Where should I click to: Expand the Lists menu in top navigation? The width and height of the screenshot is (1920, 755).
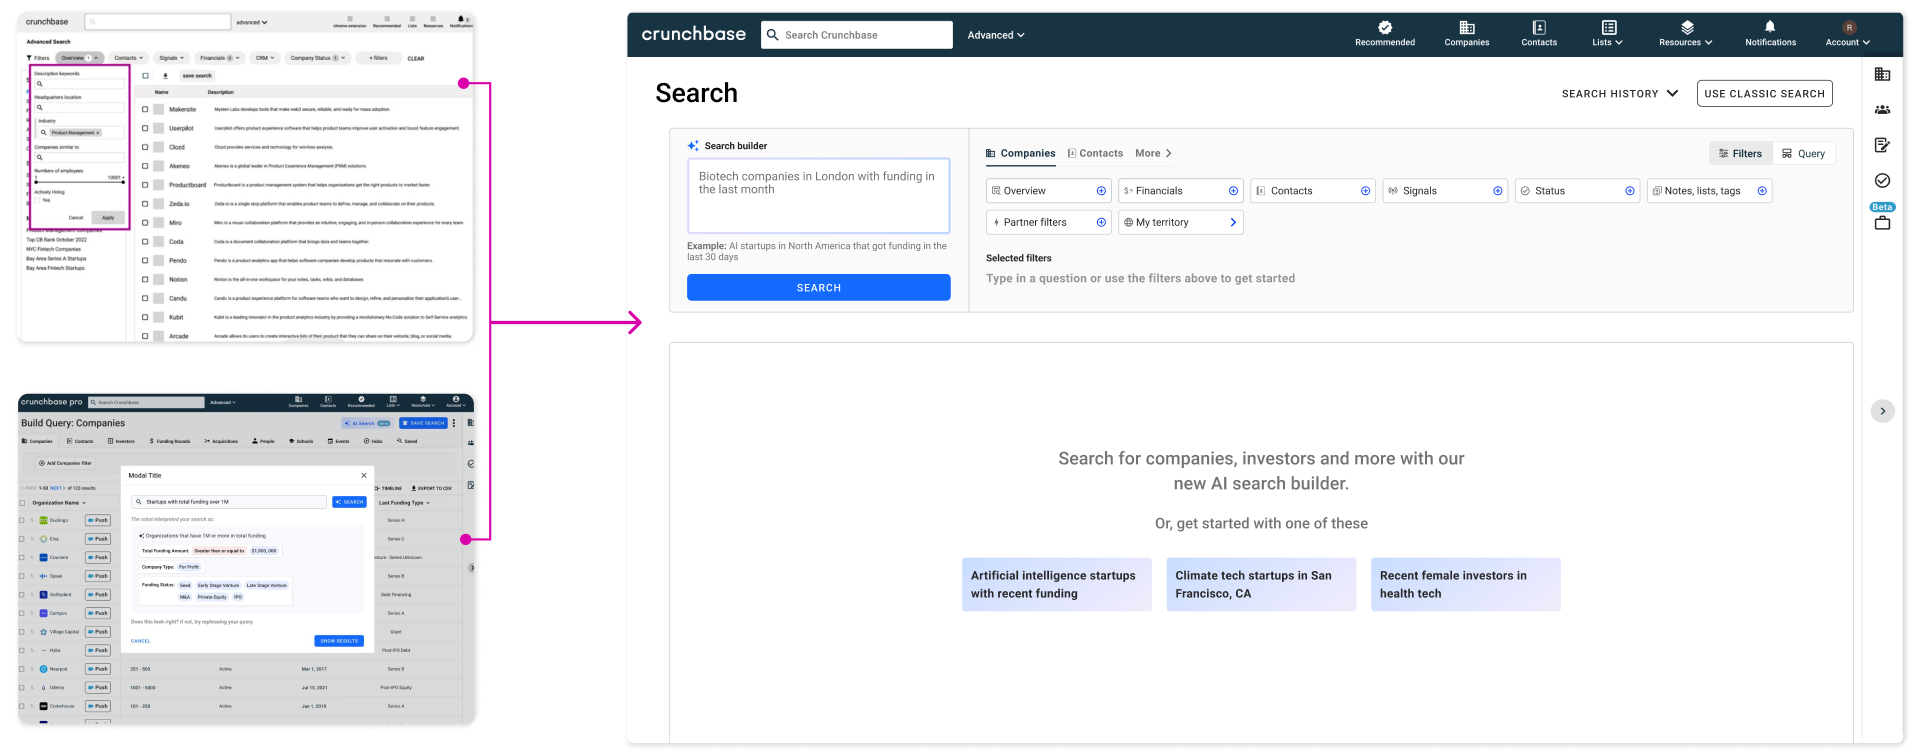(1607, 34)
